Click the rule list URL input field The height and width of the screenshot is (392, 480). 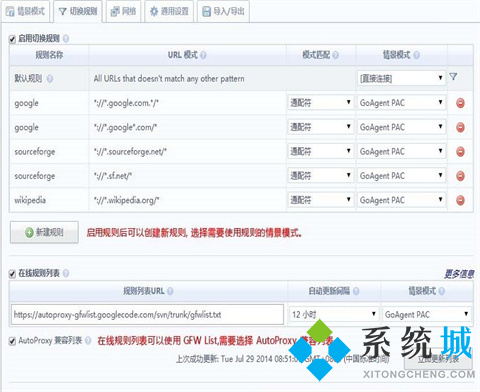147,314
